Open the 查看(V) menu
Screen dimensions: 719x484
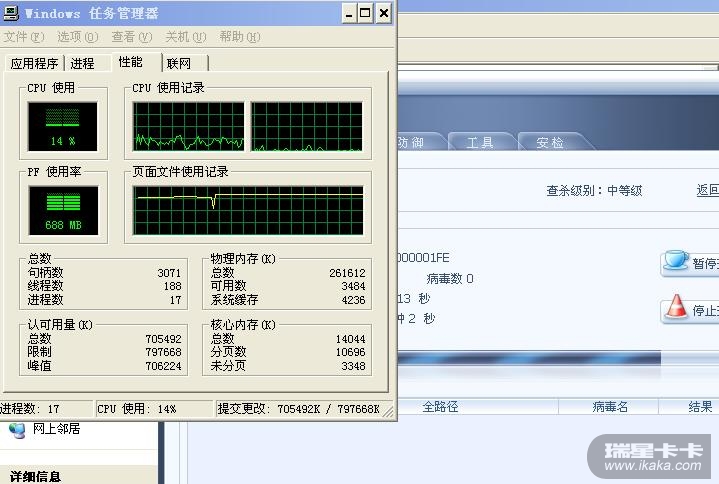click(132, 37)
